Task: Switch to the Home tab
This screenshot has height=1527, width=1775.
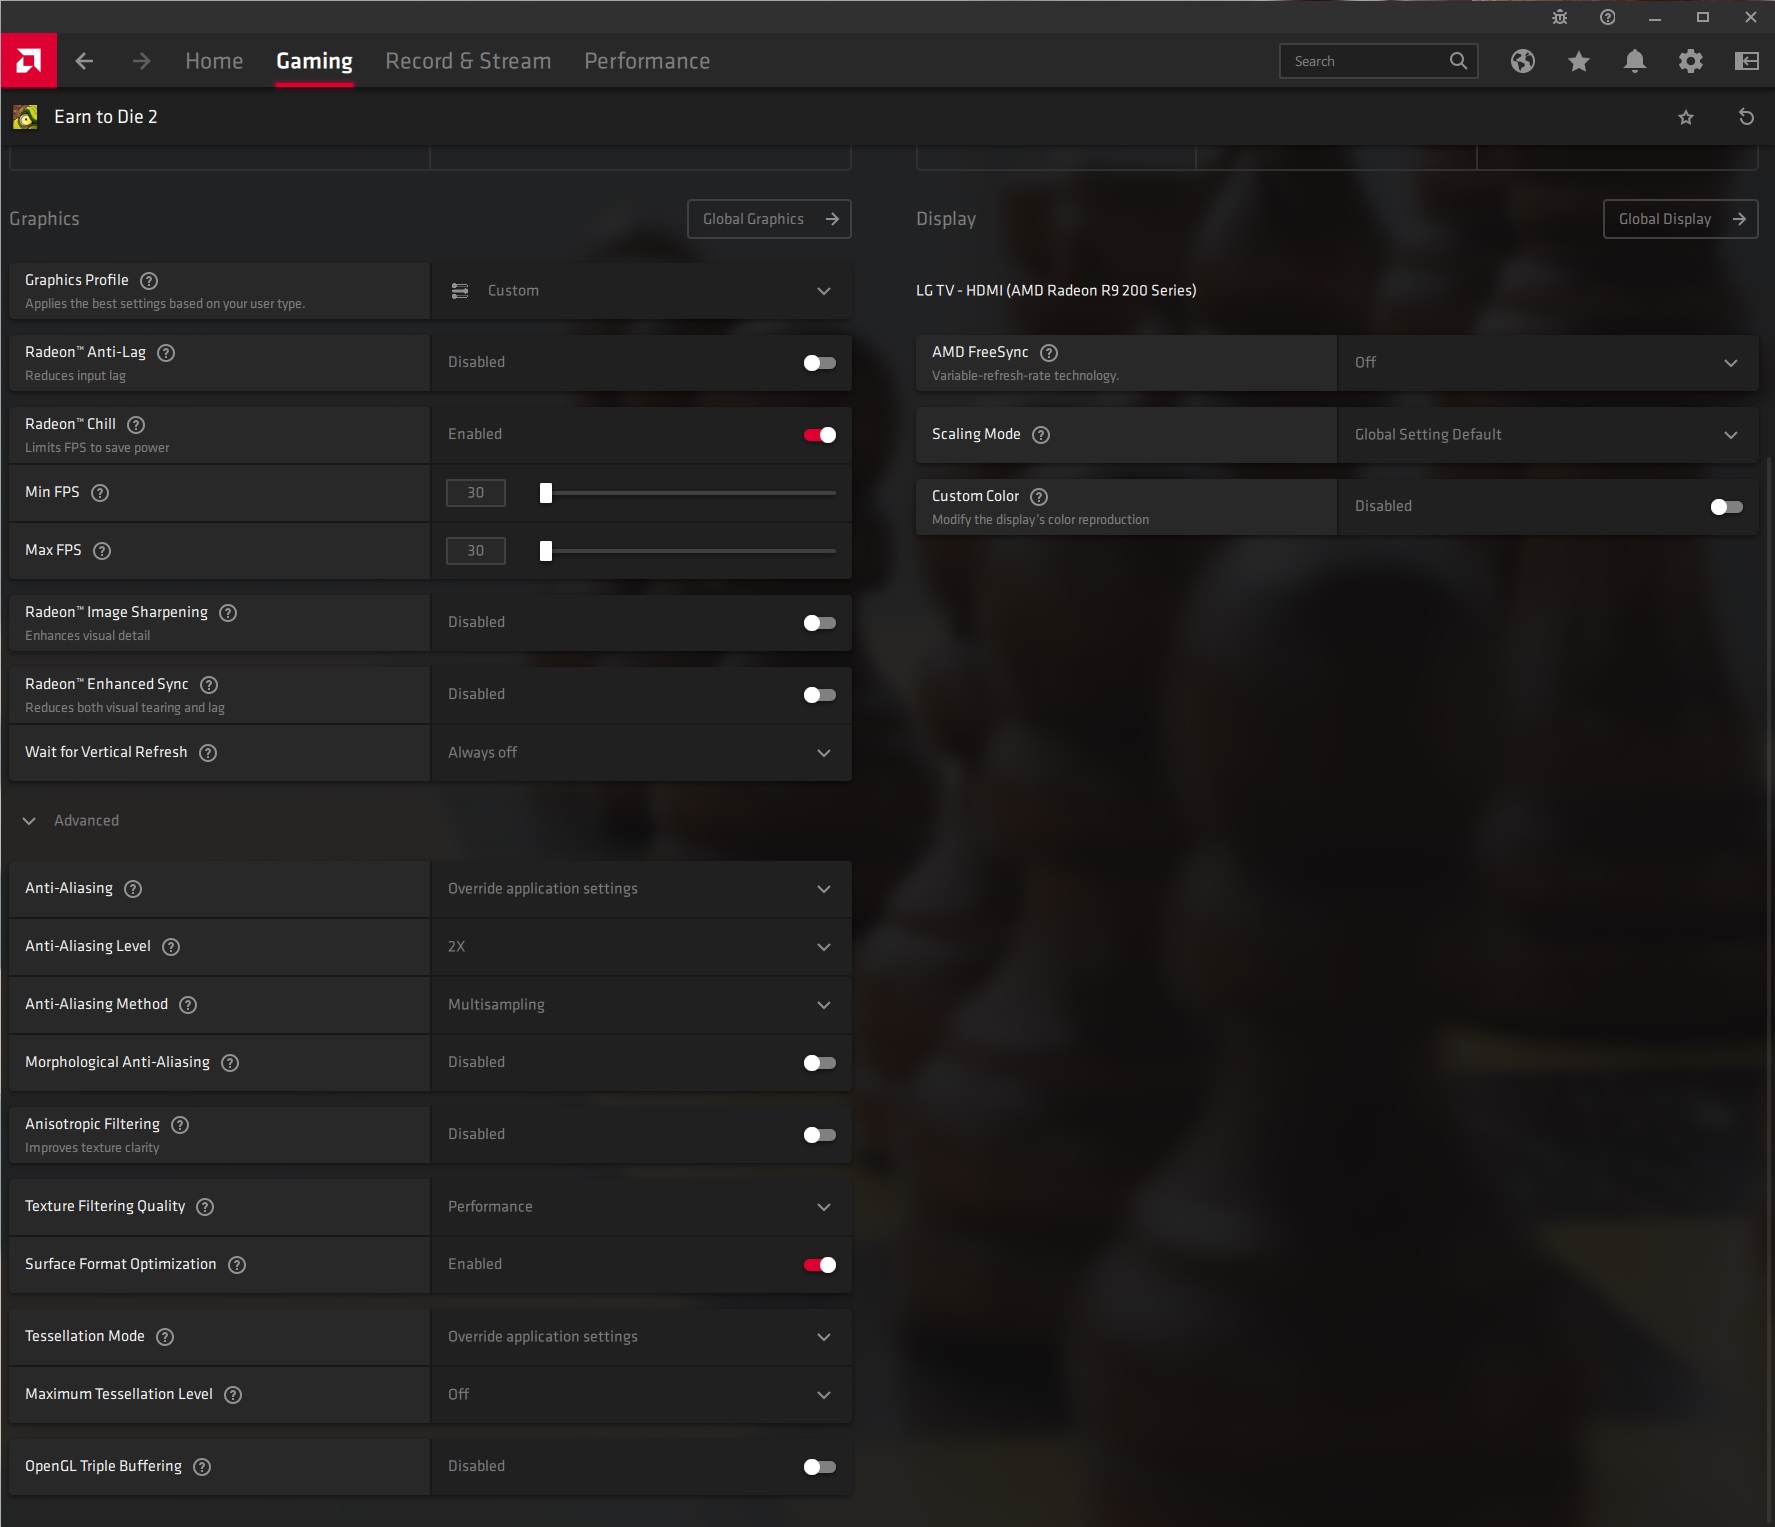Action: 214,61
